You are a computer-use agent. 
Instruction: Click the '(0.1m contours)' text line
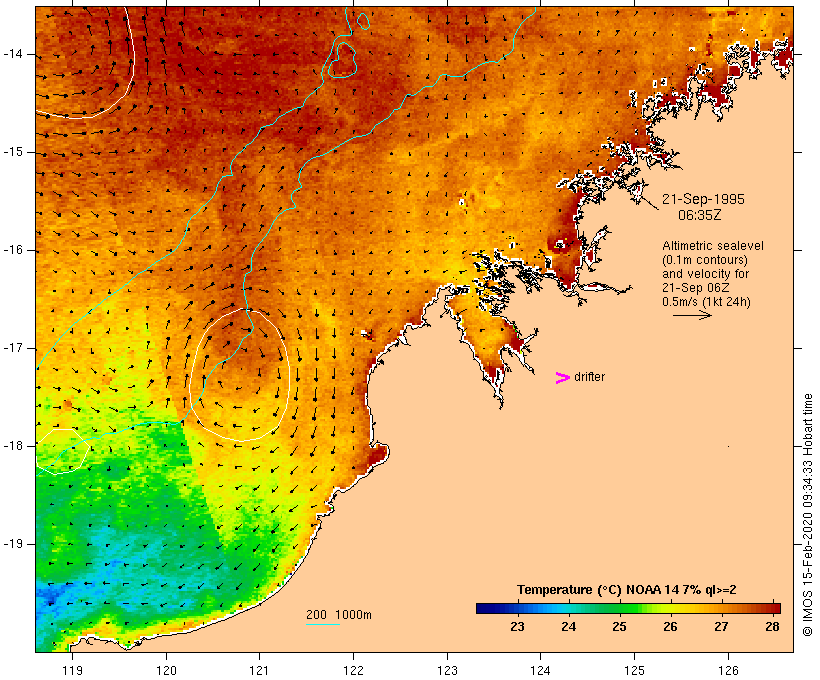click(x=705, y=260)
